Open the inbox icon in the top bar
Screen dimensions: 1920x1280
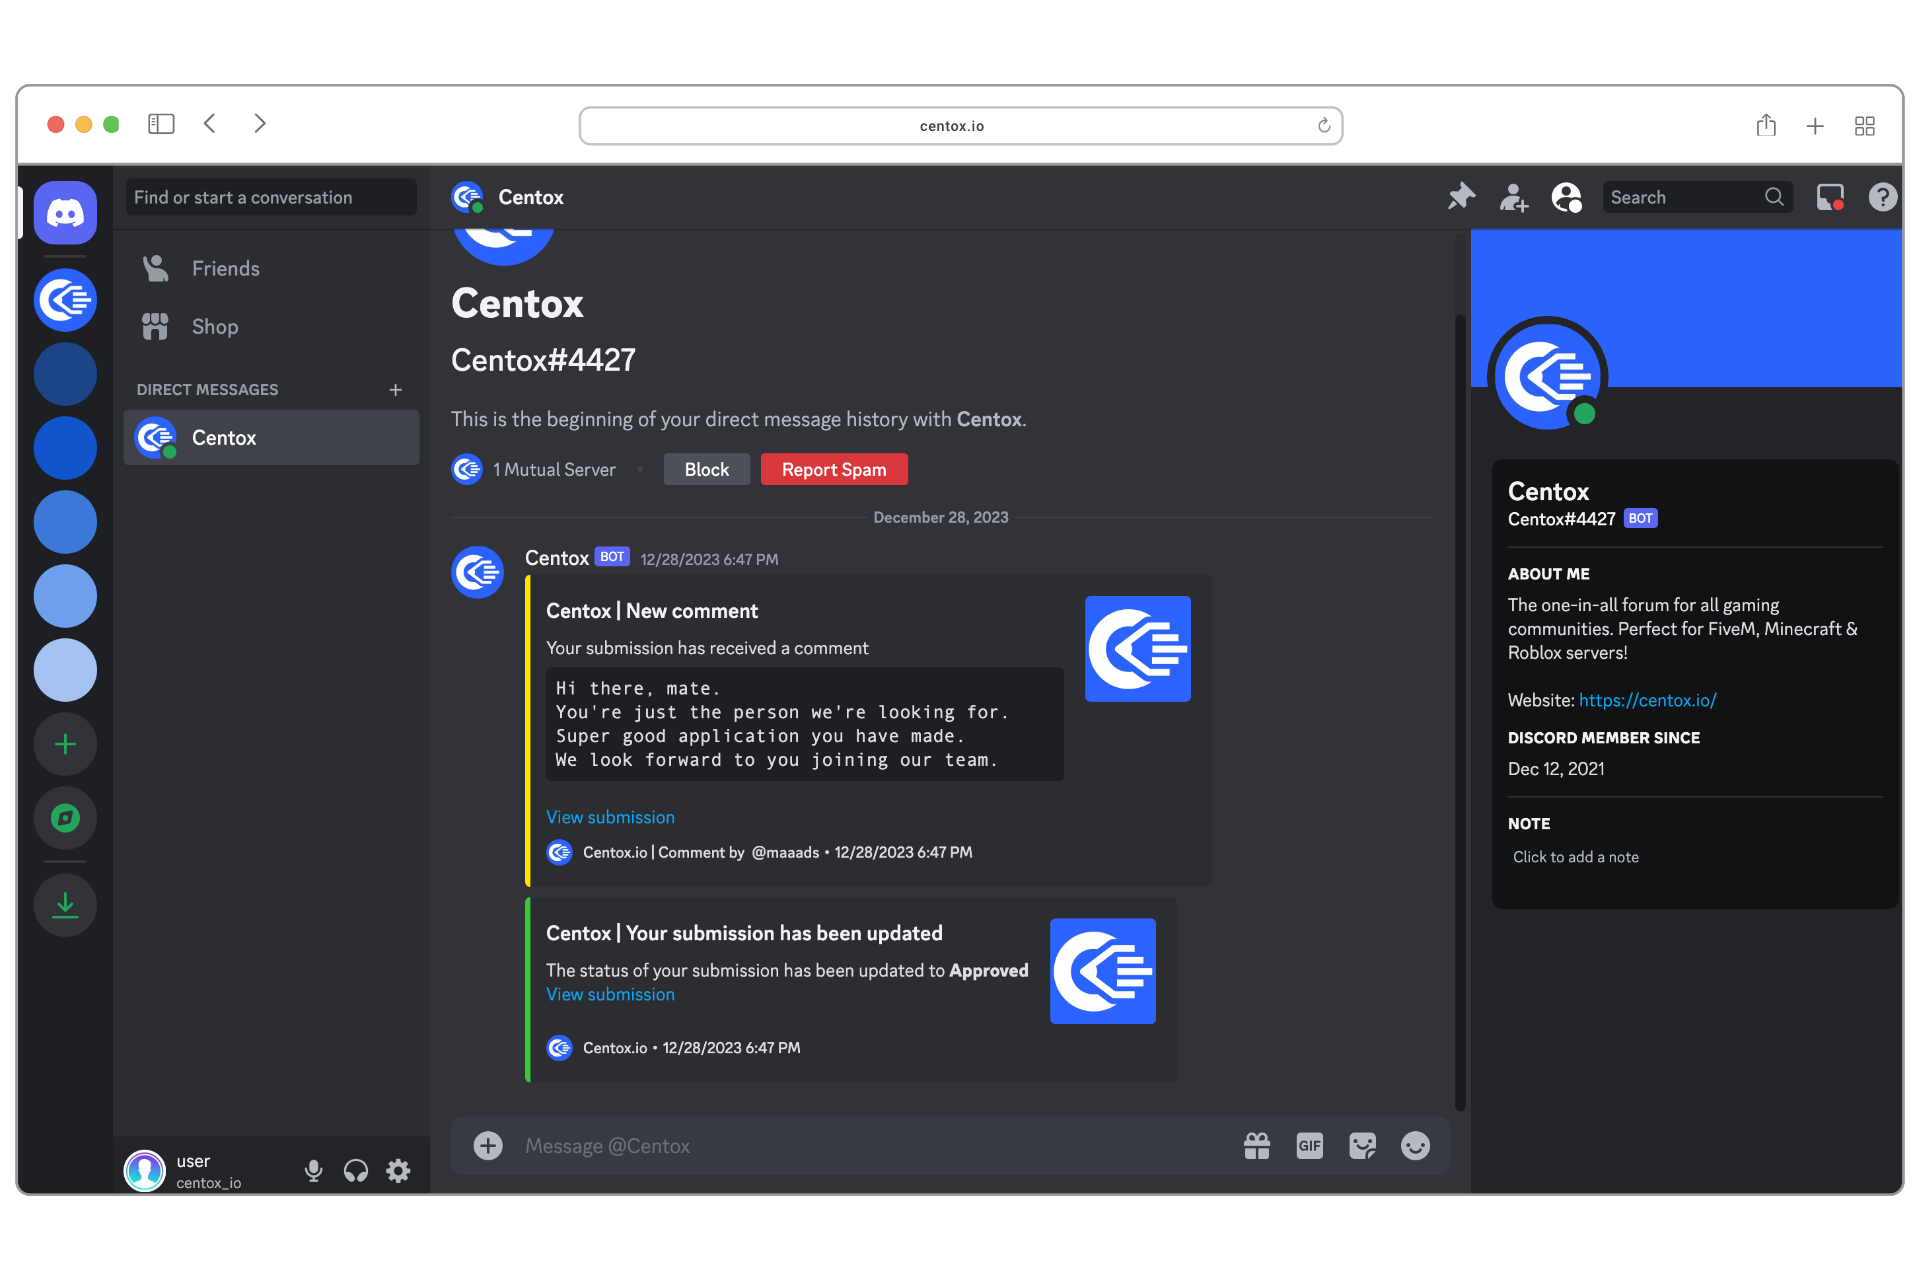(x=1830, y=197)
